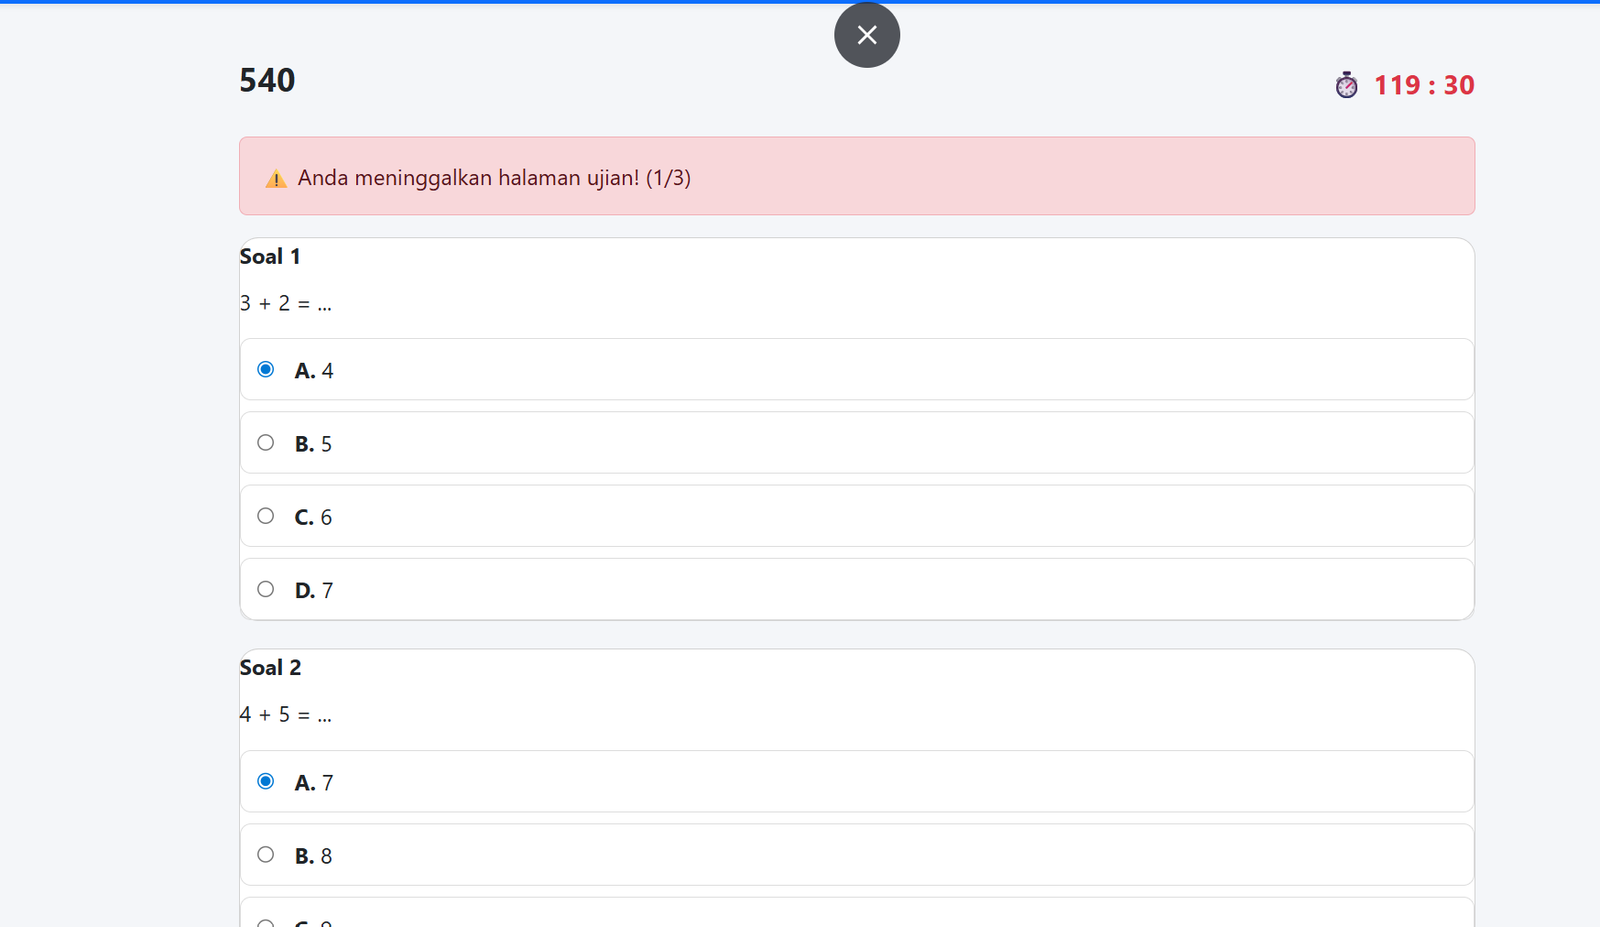Click the 'A. 7' answer label text

click(314, 783)
